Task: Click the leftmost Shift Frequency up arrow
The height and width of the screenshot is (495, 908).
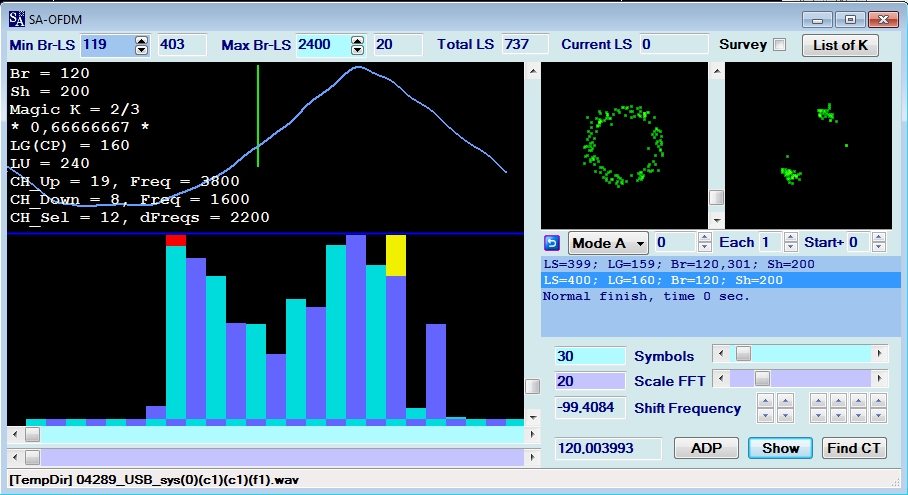Action: (766, 401)
